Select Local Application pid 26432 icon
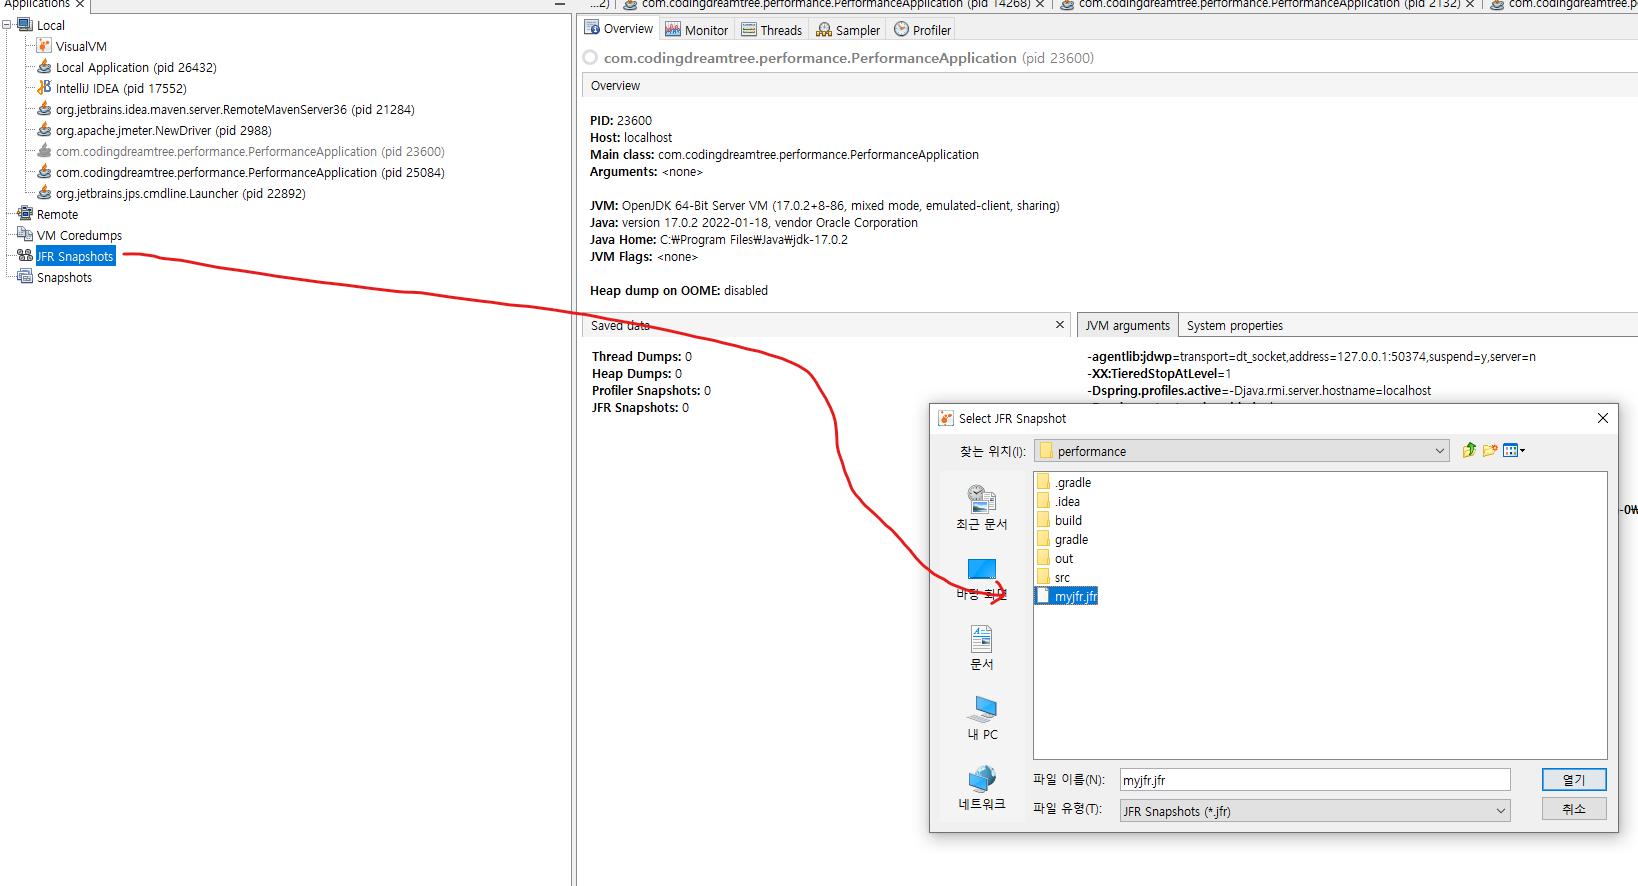This screenshot has width=1638, height=886. tap(44, 67)
